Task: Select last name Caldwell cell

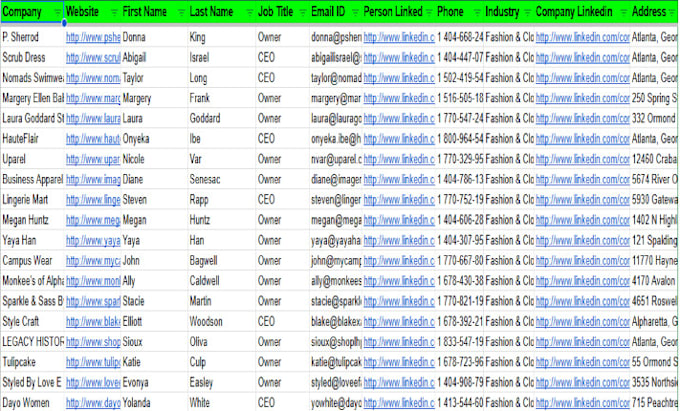Action: click(x=222, y=281)
